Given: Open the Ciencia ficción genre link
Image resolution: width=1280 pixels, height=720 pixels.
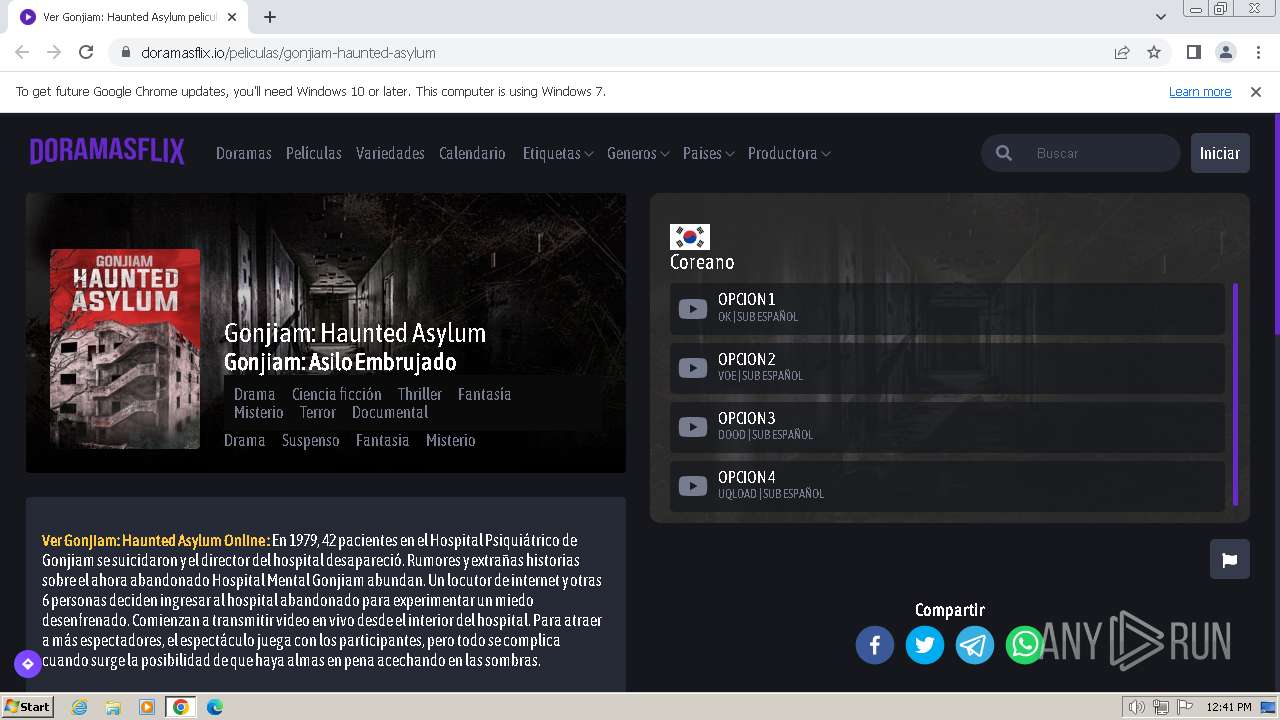Looking at the screenshot, I should (337, 394).
